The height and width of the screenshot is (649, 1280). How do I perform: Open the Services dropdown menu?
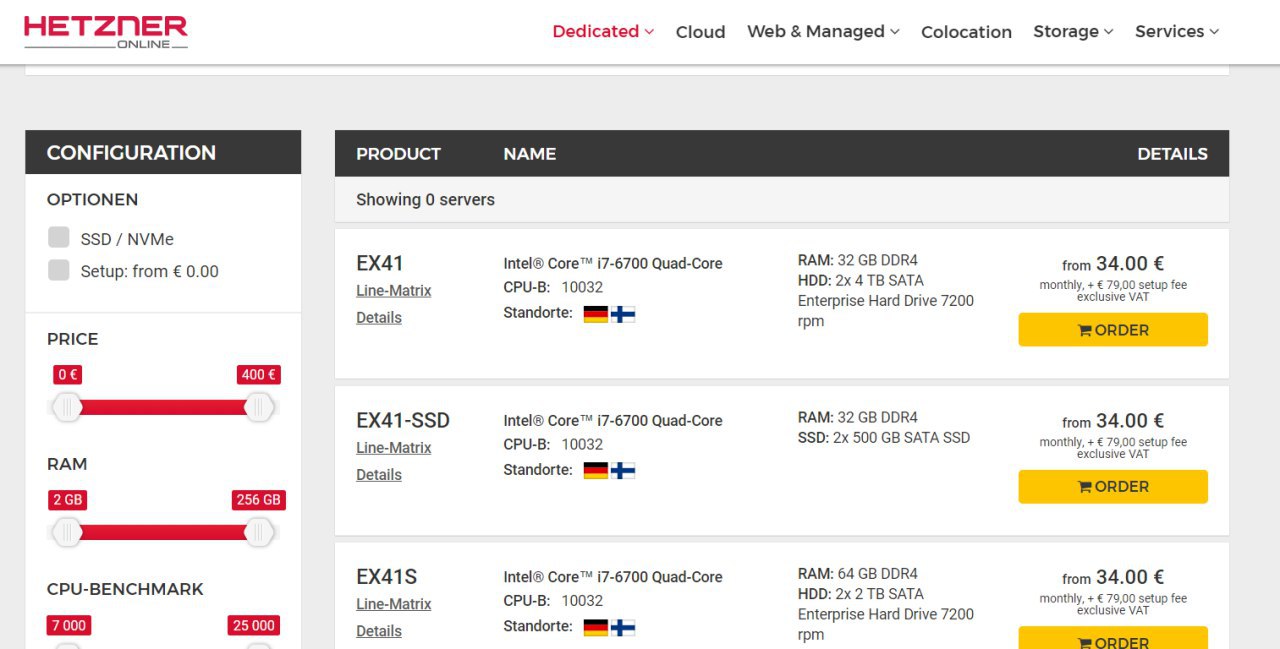point(1177,31)
